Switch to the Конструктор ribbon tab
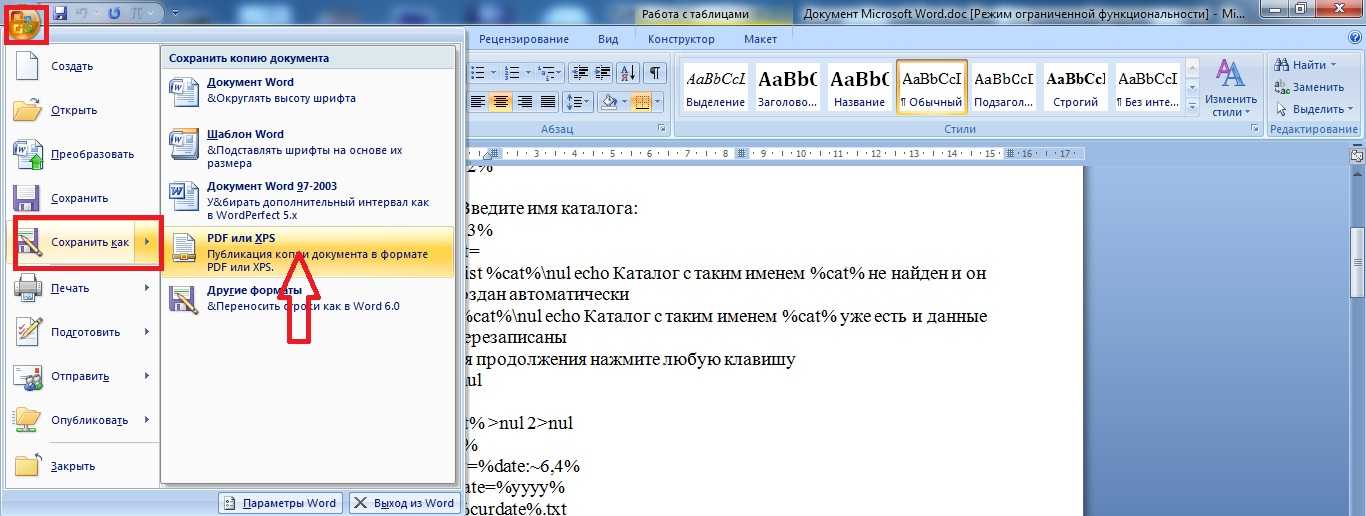This screenshot has height=516, width=1366. click(x=681, y=39)
